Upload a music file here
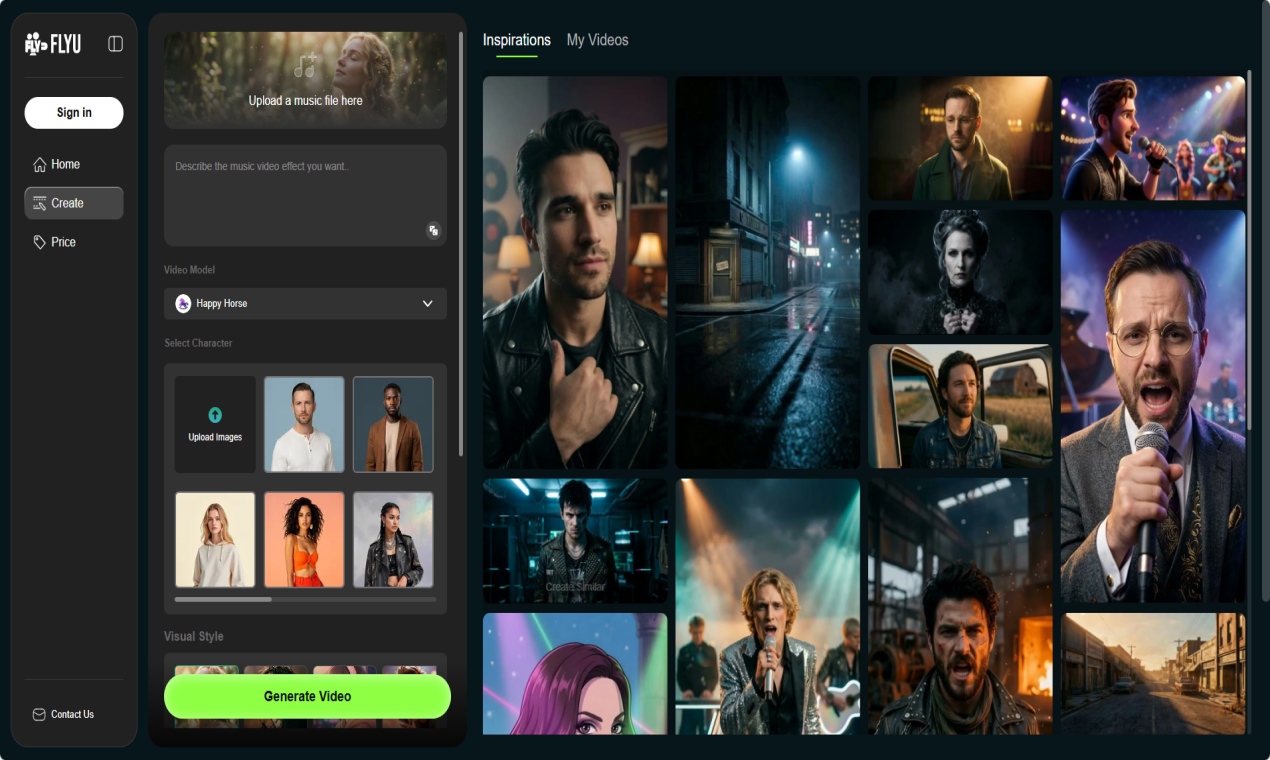The width and height of the screenshot is (1270, 760). coord(306,80)
